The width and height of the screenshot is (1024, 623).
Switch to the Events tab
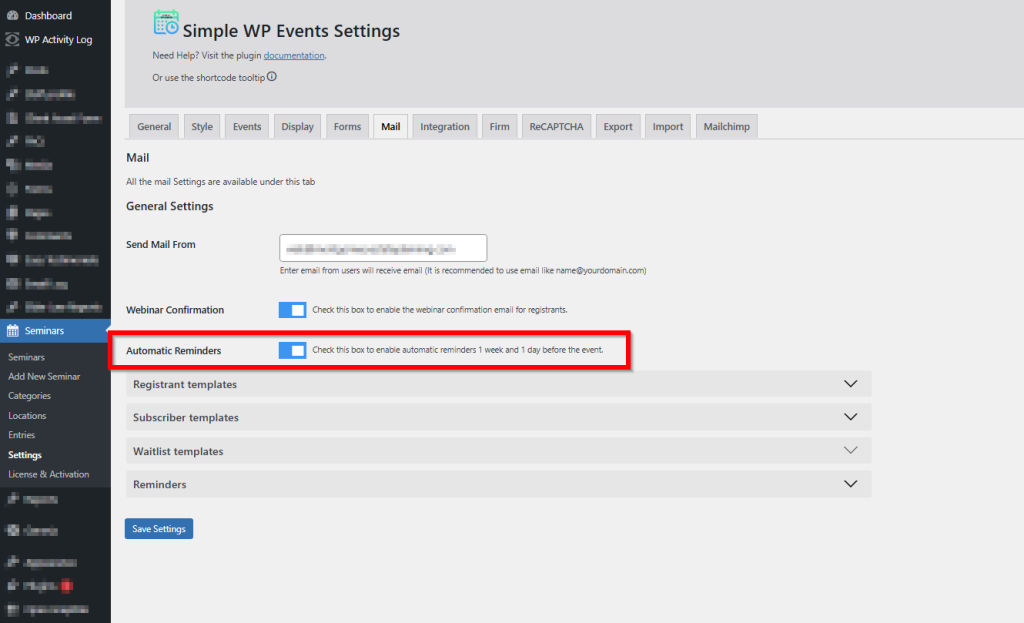tap(247, 127)
